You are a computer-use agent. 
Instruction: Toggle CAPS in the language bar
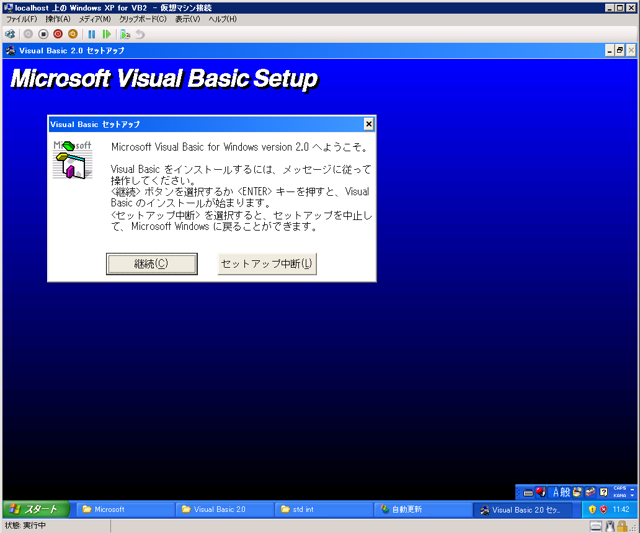pos(619,489)
